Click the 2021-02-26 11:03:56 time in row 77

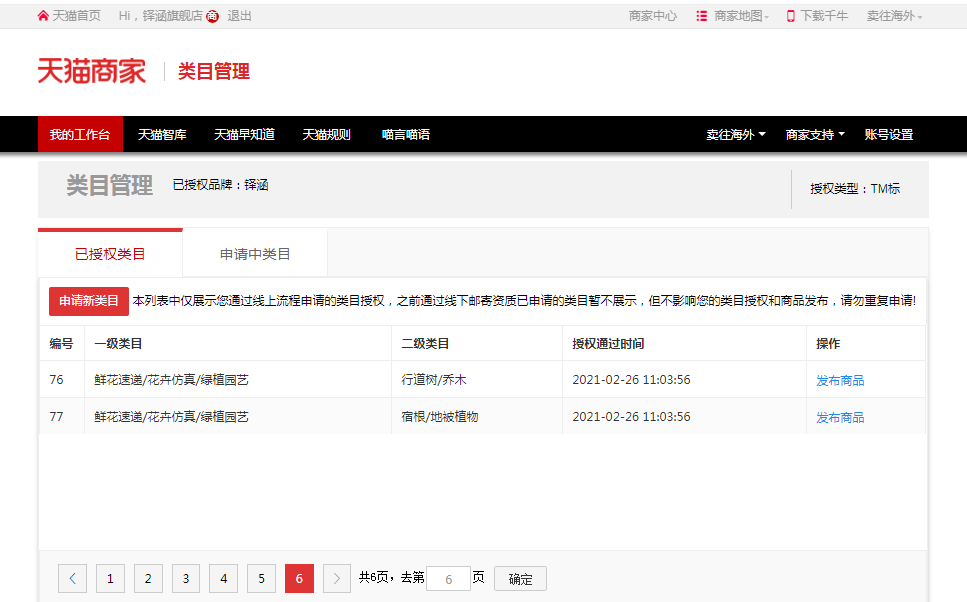(x=632, y=417)
